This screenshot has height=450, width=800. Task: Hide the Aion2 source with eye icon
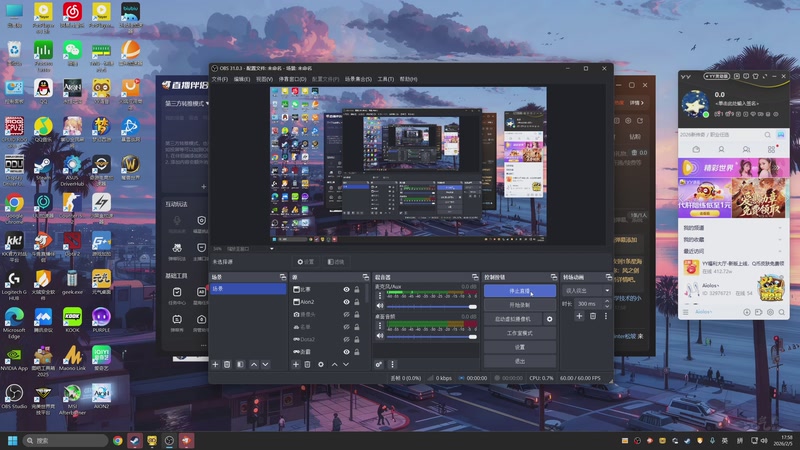(x=346, y=302)
